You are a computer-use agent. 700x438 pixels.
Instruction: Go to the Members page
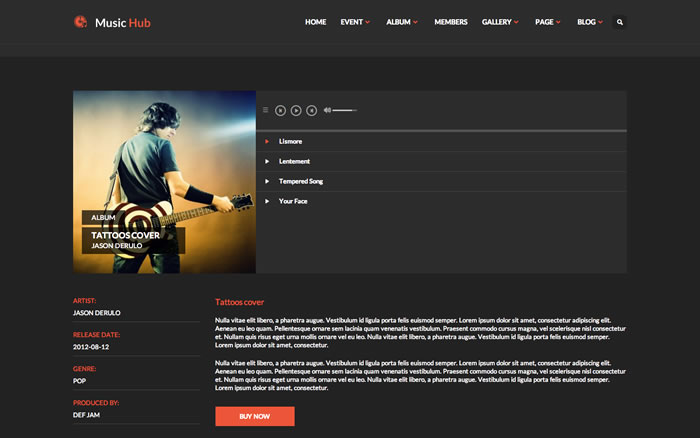(451, 22)
